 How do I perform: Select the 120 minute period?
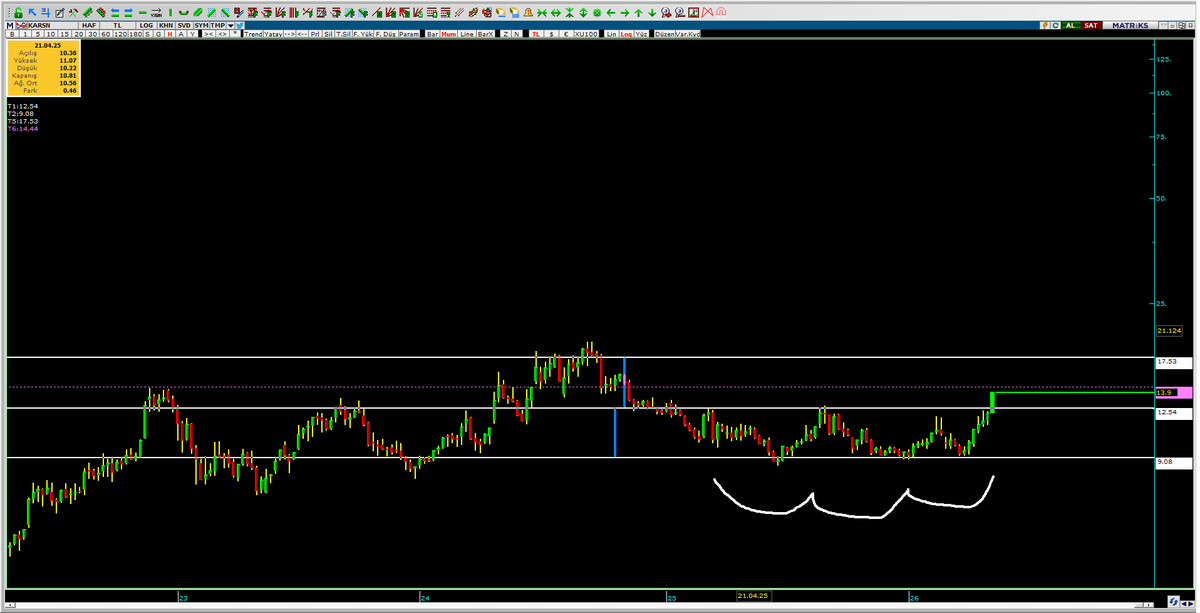120,34
